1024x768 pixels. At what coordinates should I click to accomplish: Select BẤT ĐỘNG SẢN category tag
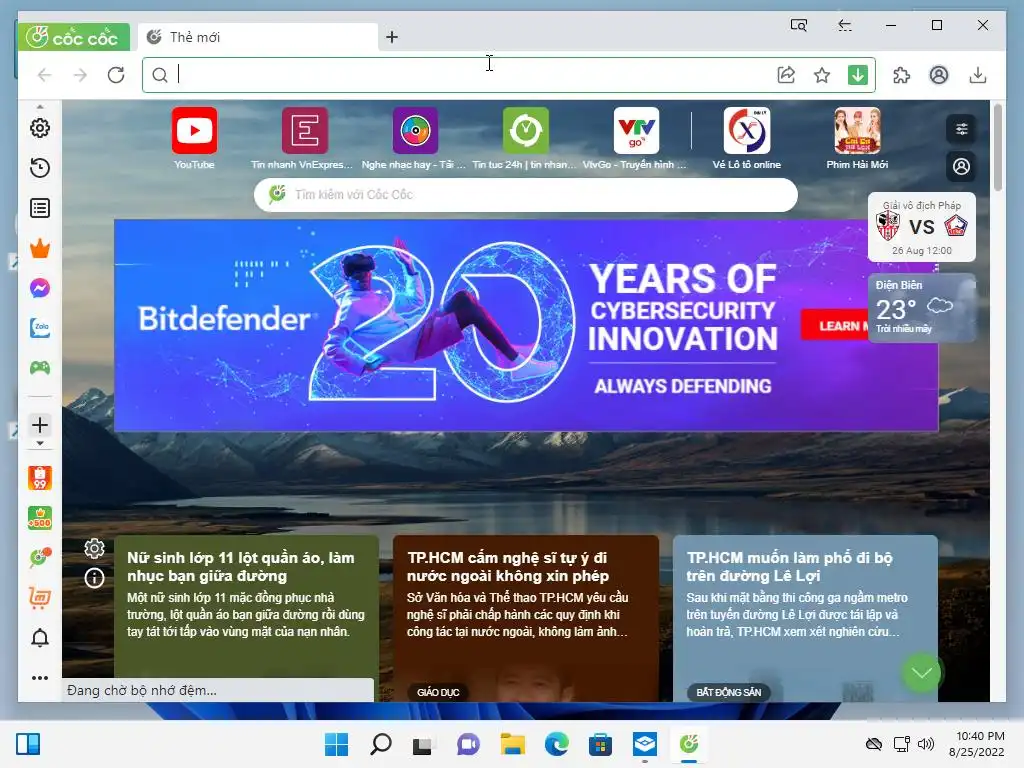728,692
